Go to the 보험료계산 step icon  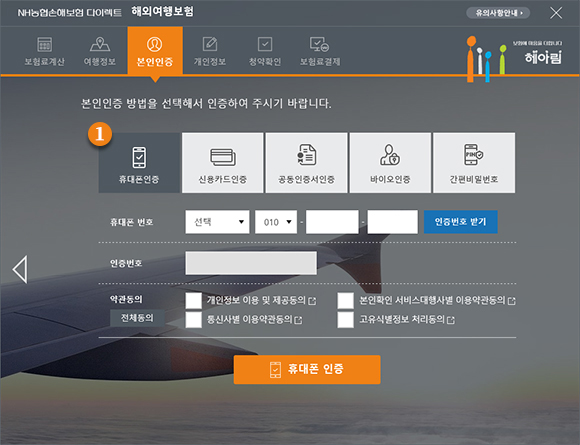(x=45, y=44)
